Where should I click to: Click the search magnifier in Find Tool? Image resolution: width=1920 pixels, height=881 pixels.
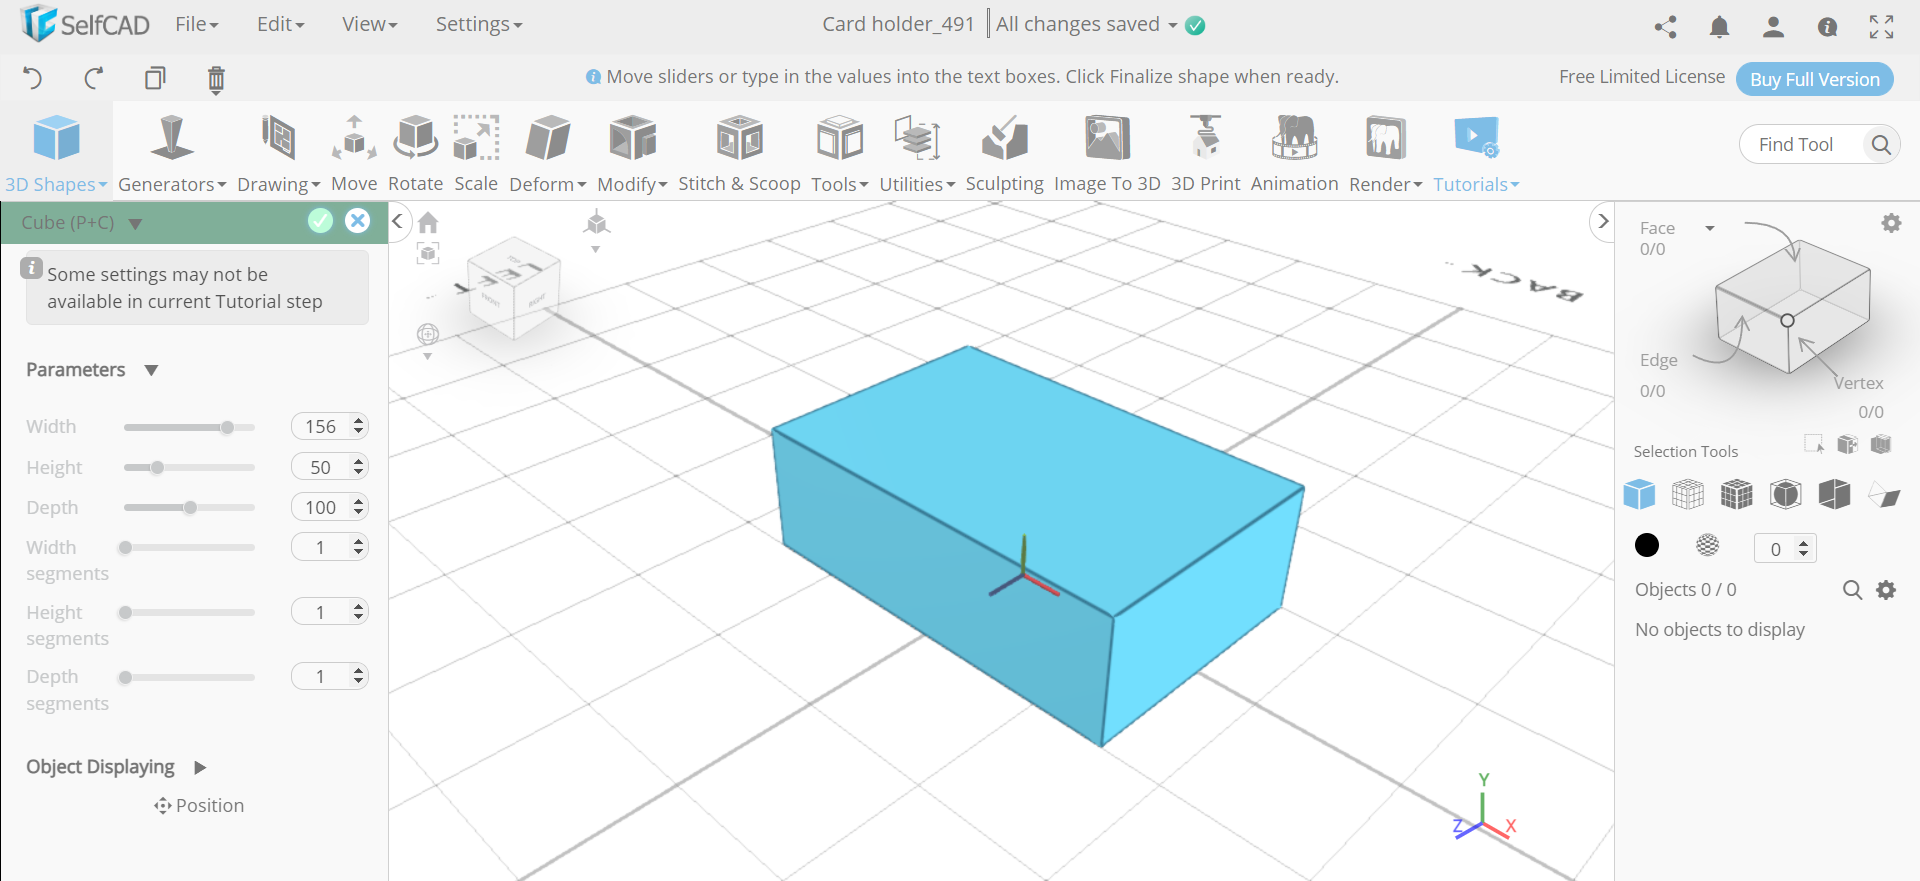(1880, 145)
